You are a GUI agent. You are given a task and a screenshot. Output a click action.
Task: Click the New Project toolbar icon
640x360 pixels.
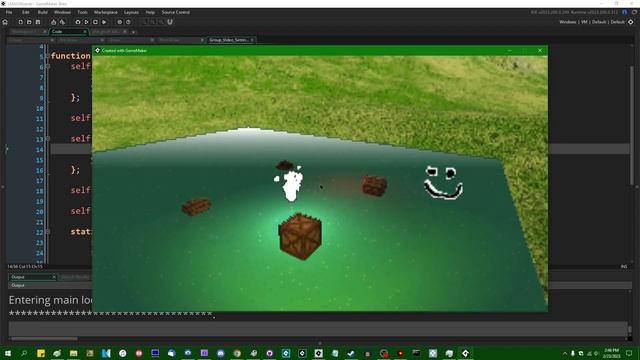(x=20, y=22)
